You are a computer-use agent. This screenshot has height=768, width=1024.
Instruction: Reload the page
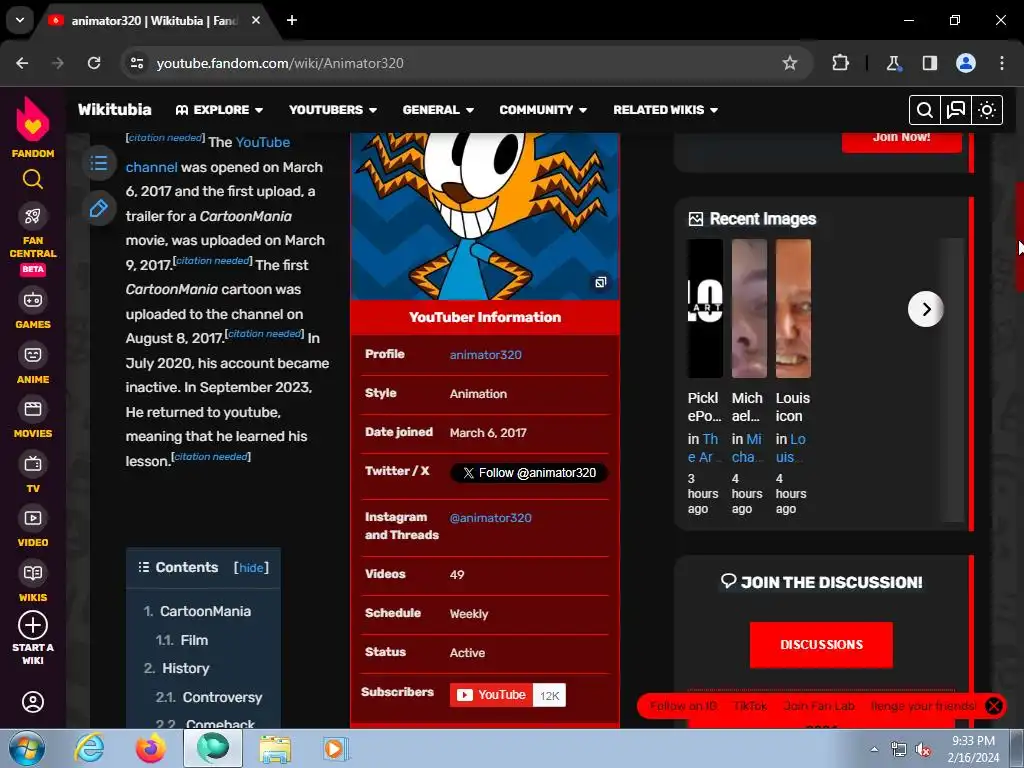[94, 63]
